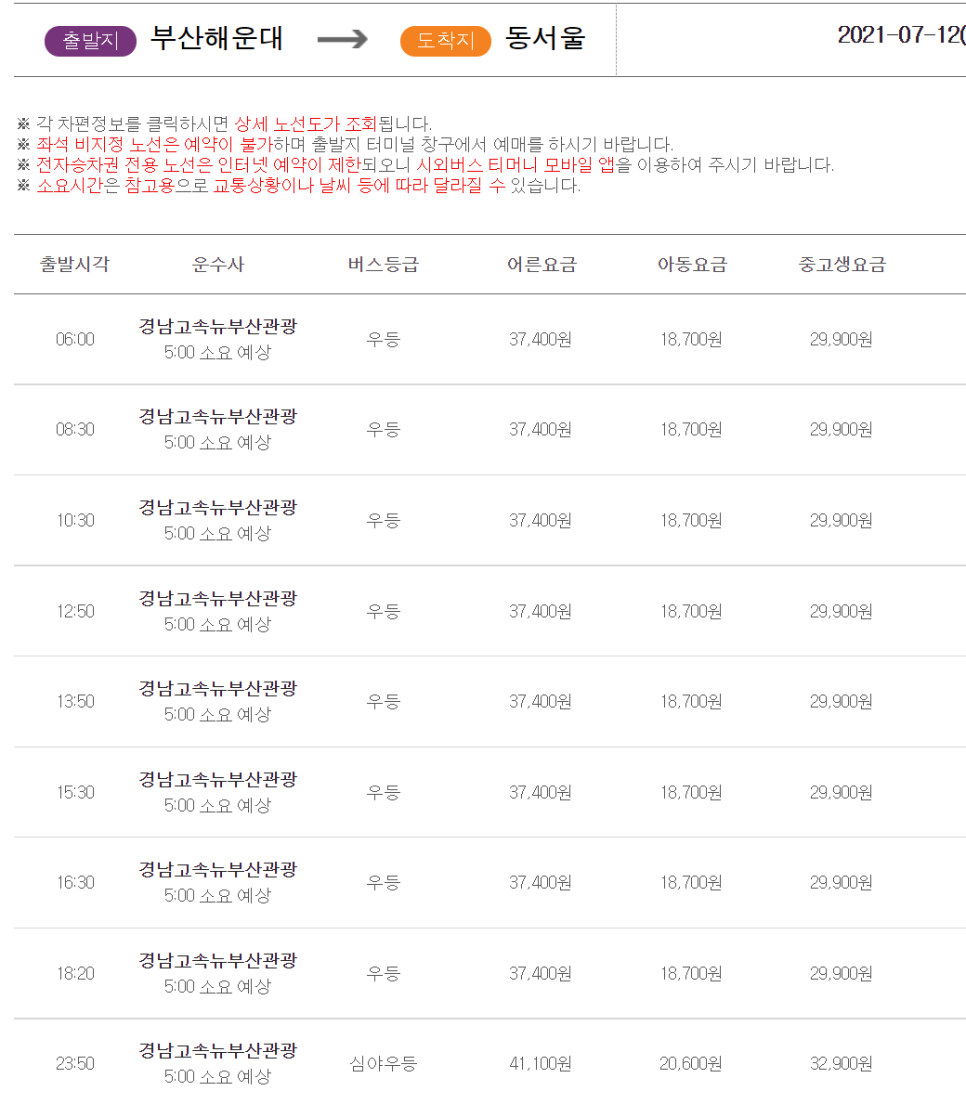Click the 버스등급 column header
Screen dimensions: 966x1104
tap(383, 265)
